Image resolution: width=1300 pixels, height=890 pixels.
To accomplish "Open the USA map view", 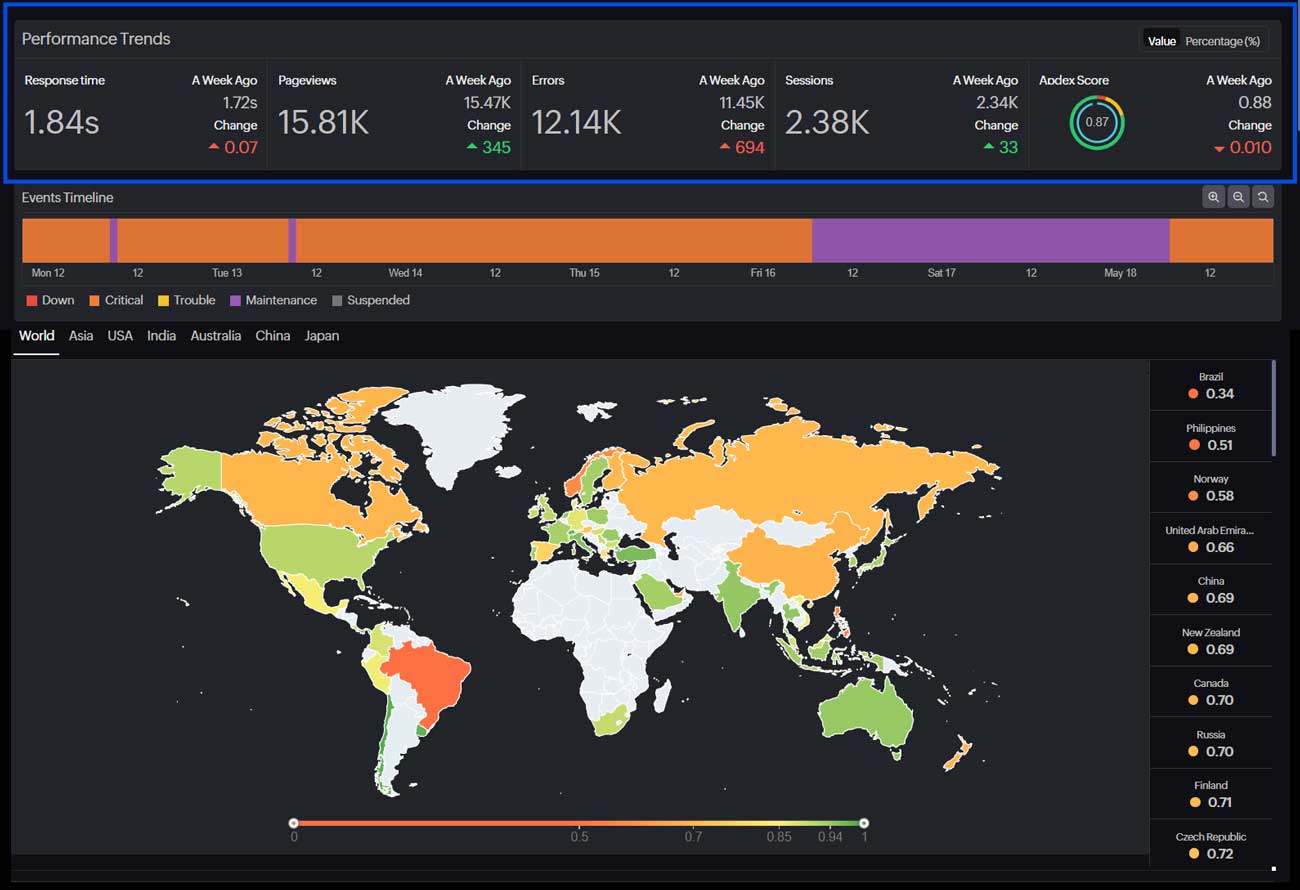I will (x=120, y=336).
